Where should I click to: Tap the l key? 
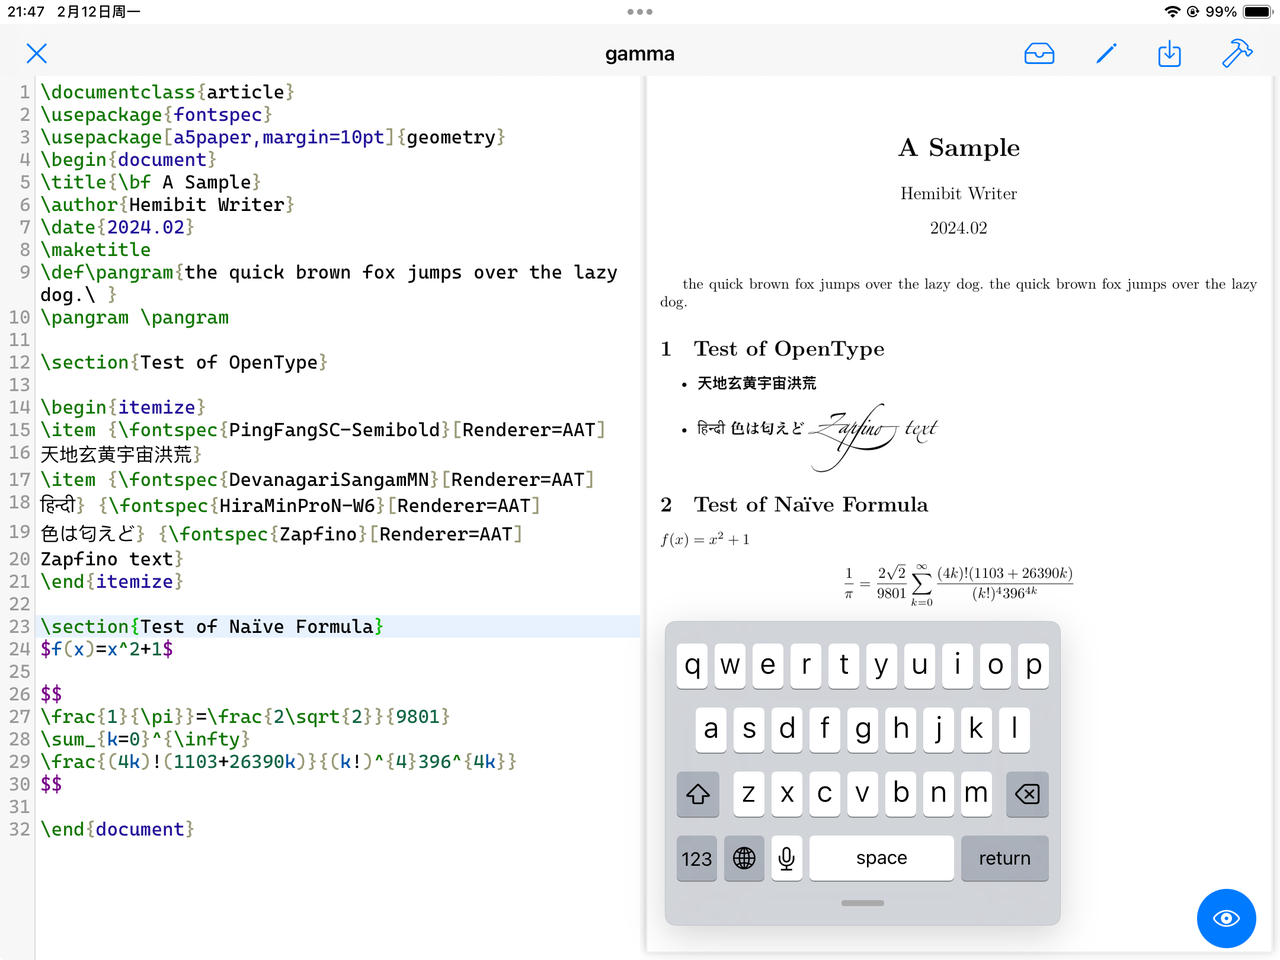(1014, 729)
